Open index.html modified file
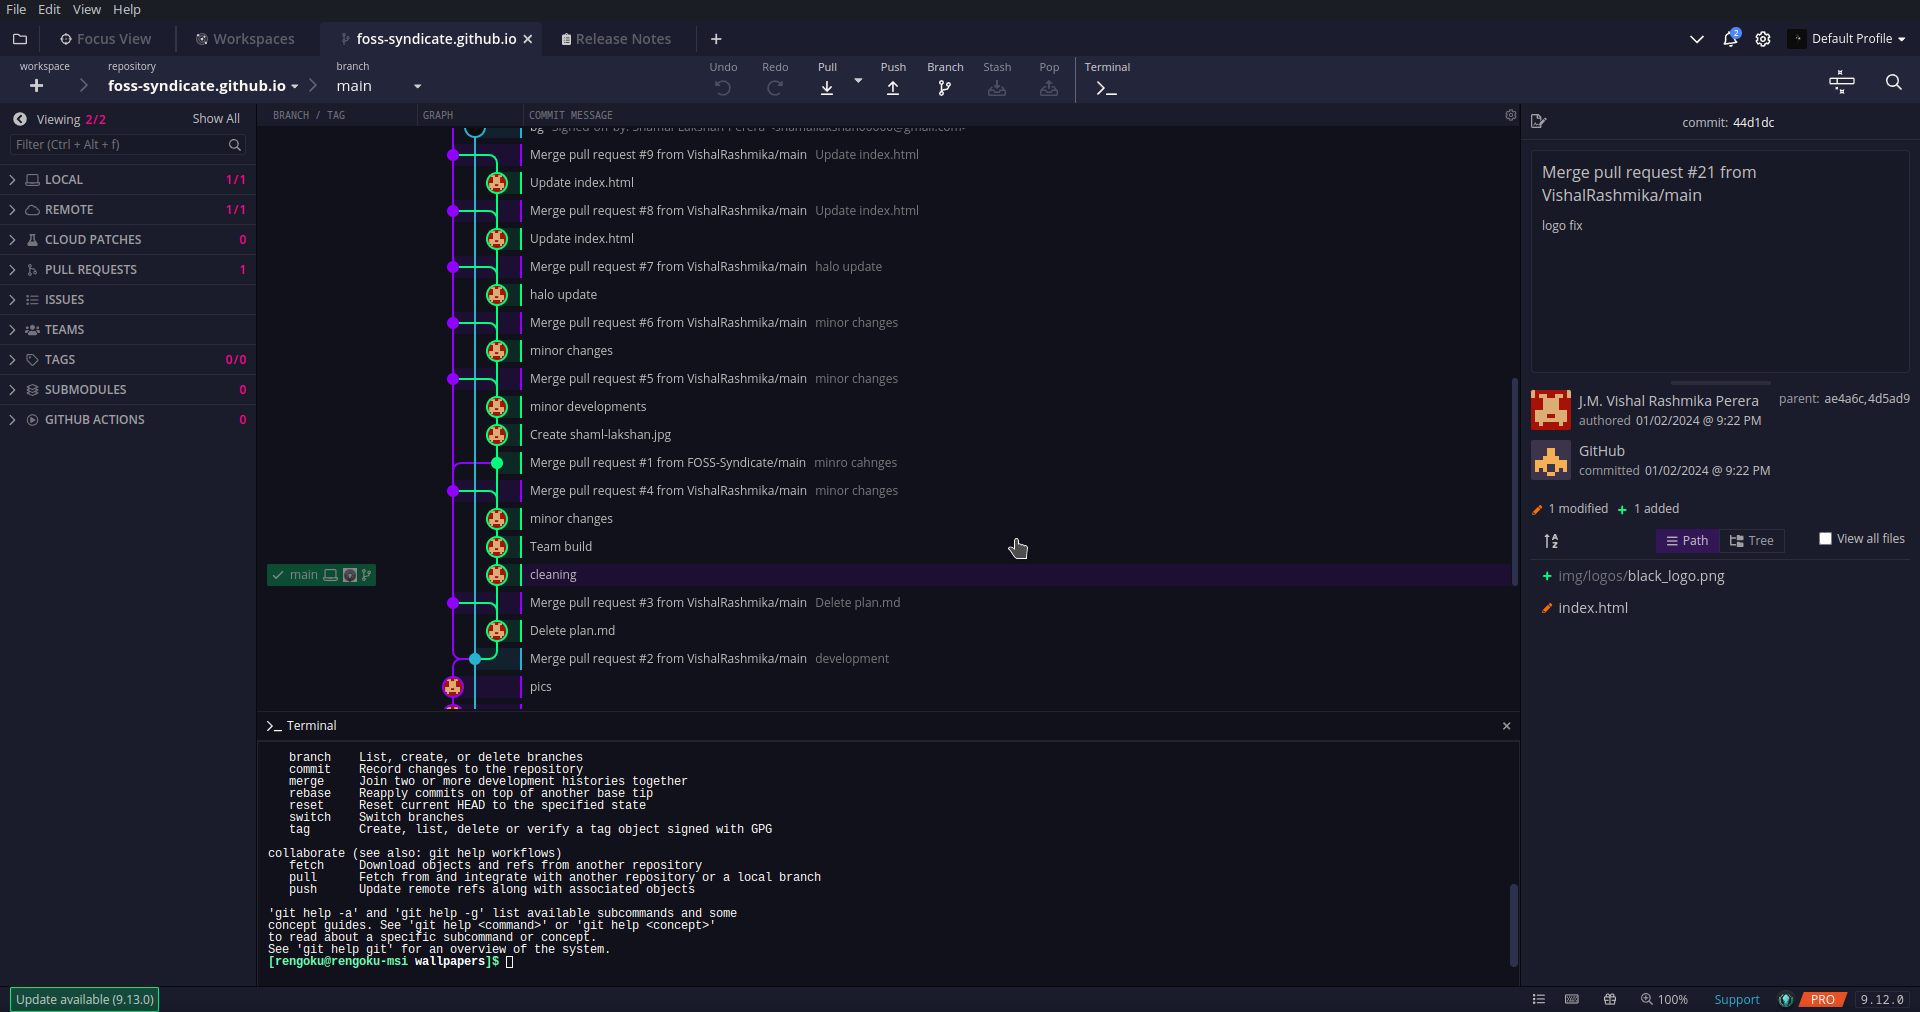Image resolution: width=1920 pixels, height=1012 pixels. coord(1593,608)
